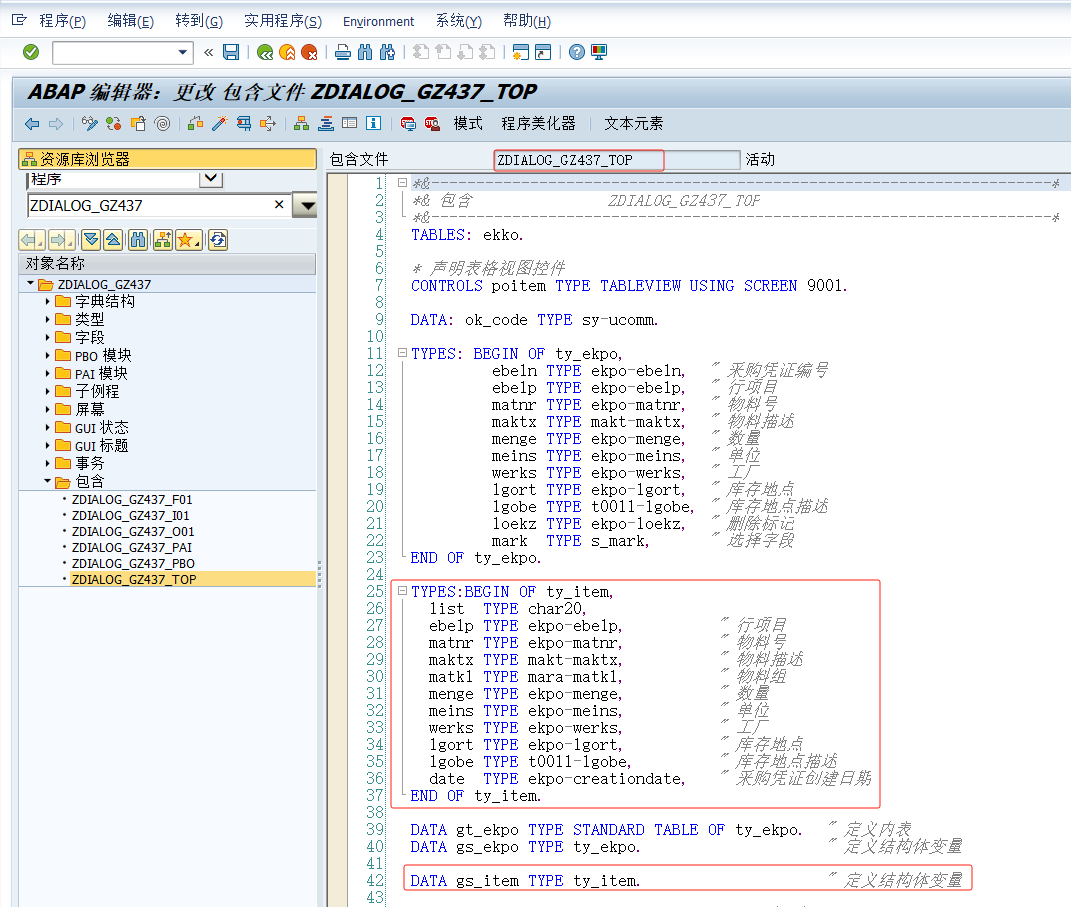Collapse the command field with the double chevron

point(208,52)
